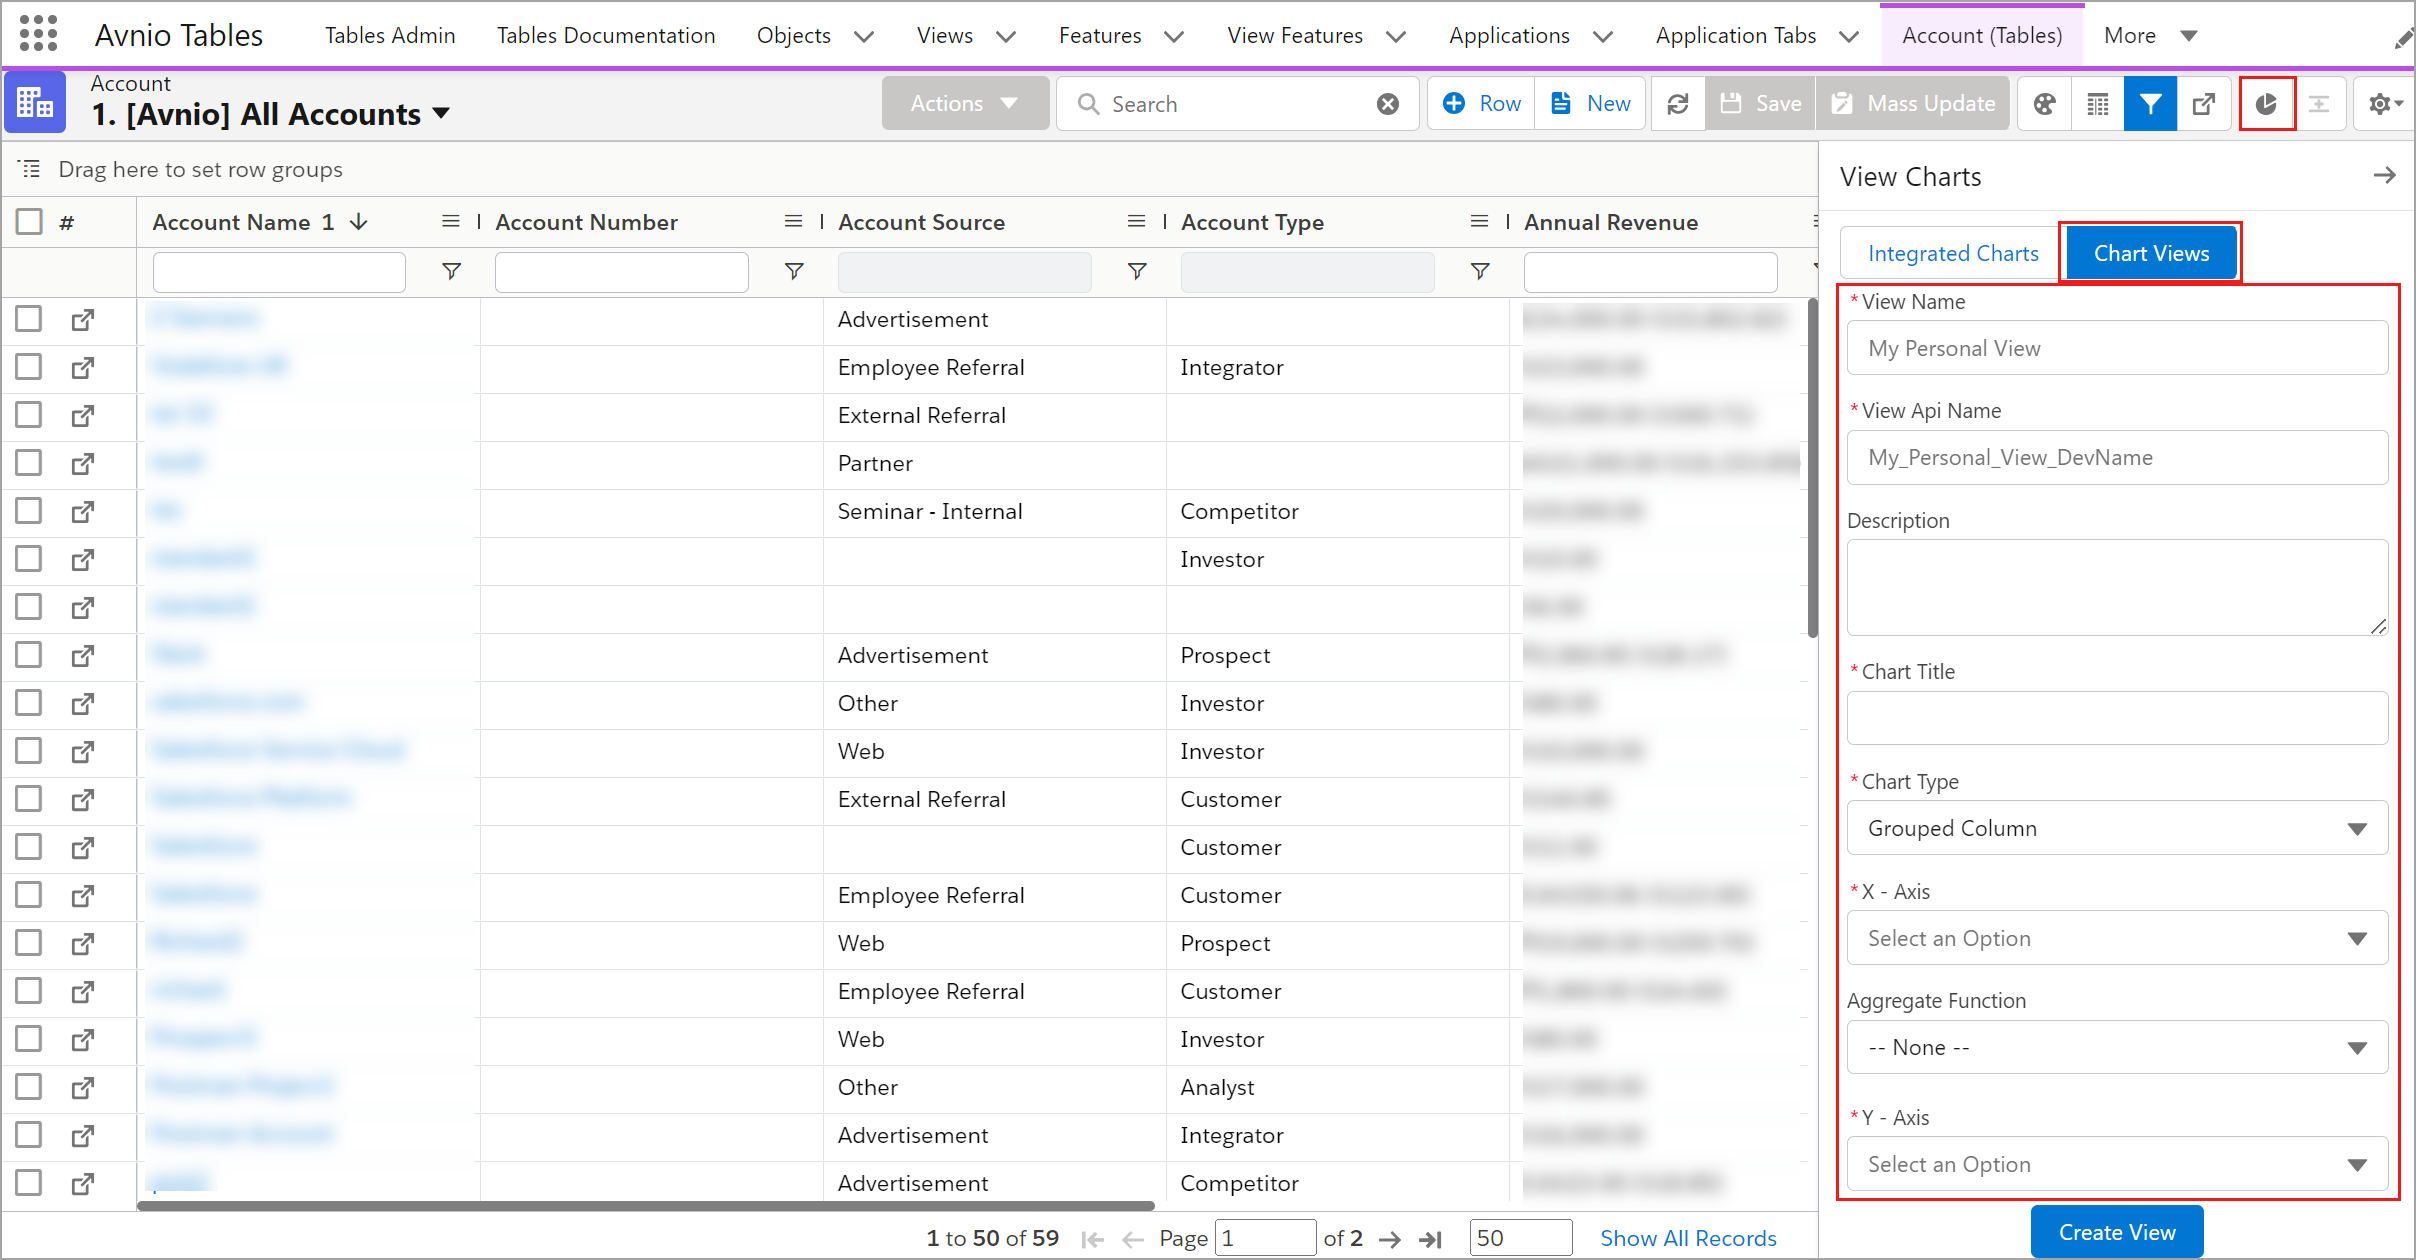Expand the Chart Type dropdown
Screen dimensions: 2416x1260
2116,828
